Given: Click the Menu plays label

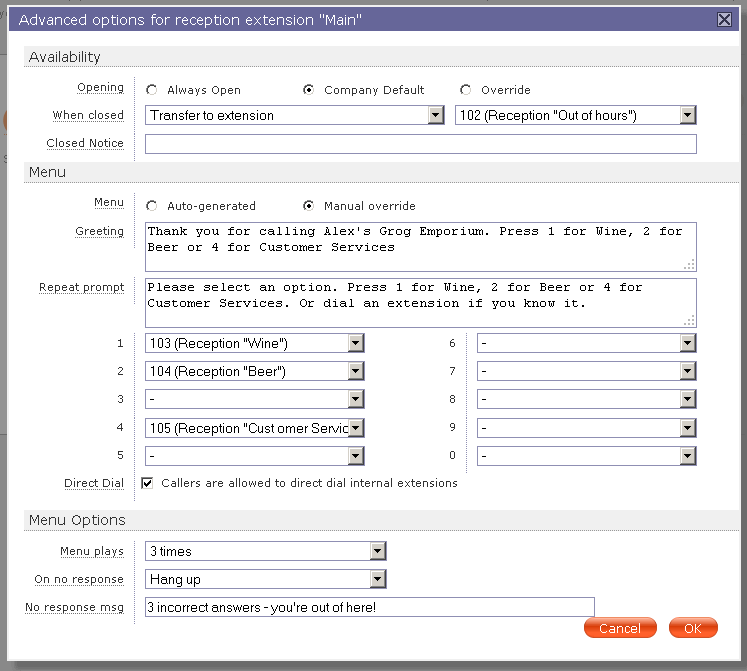Looking at the screenshot, I should pyautogui.click(x=92, y=551).
